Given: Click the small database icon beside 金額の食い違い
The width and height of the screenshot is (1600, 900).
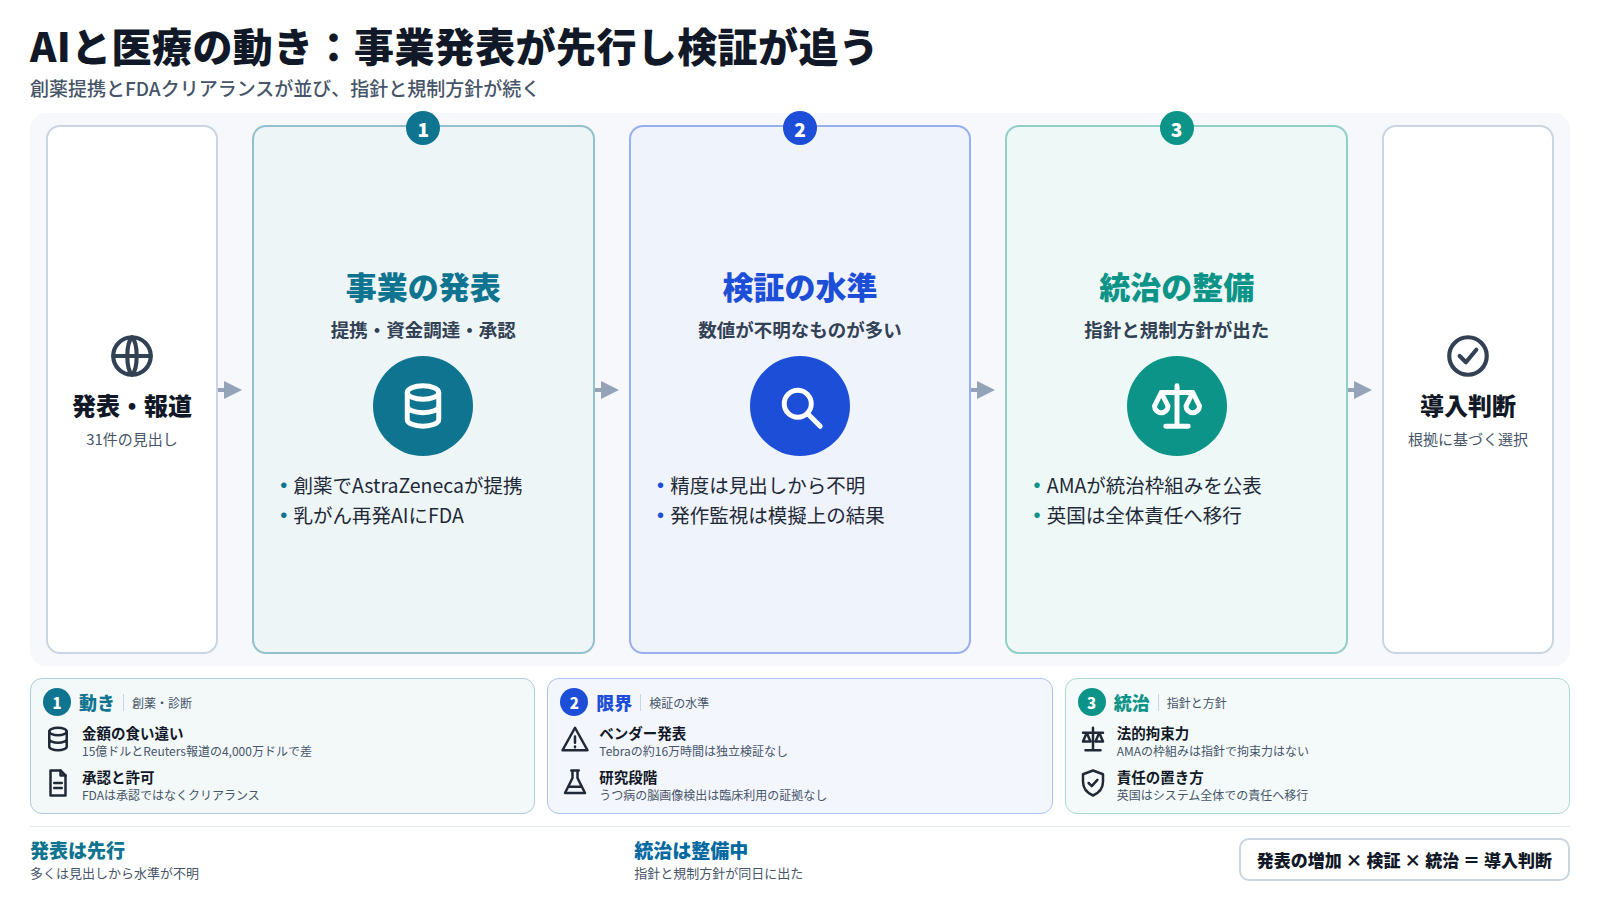Looking at the screenshot, I should click(x=58, y=739).
